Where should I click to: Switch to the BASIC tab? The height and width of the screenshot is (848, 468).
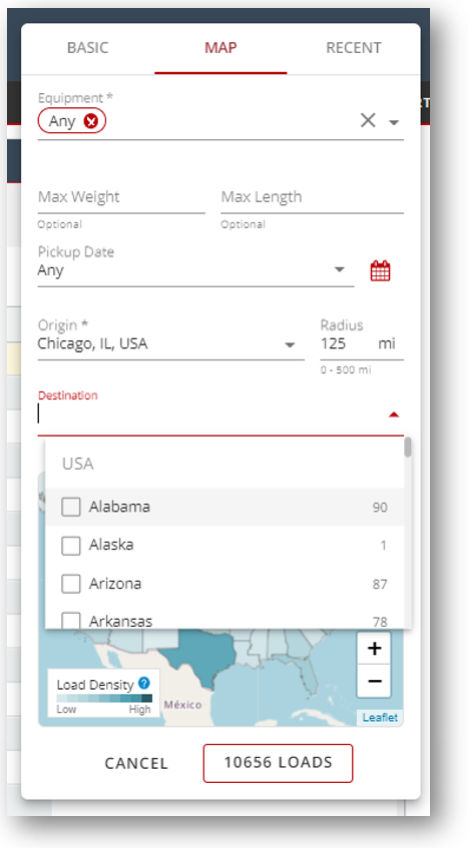point(88,48)
